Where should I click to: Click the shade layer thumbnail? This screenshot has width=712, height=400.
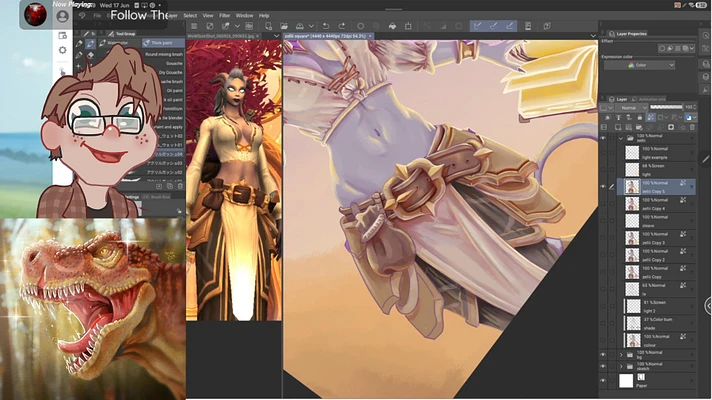633,323
